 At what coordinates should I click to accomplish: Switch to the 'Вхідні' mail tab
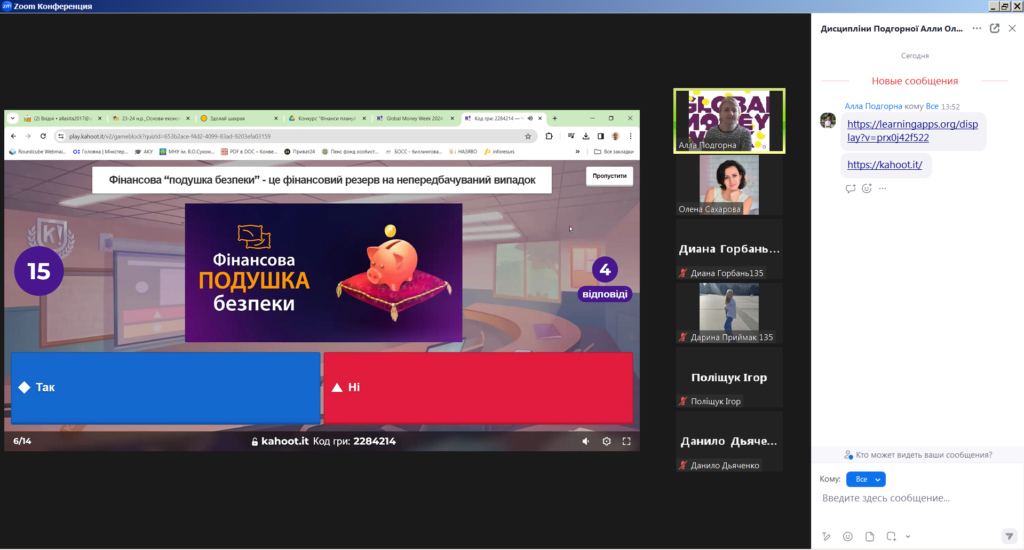[62, 118]
